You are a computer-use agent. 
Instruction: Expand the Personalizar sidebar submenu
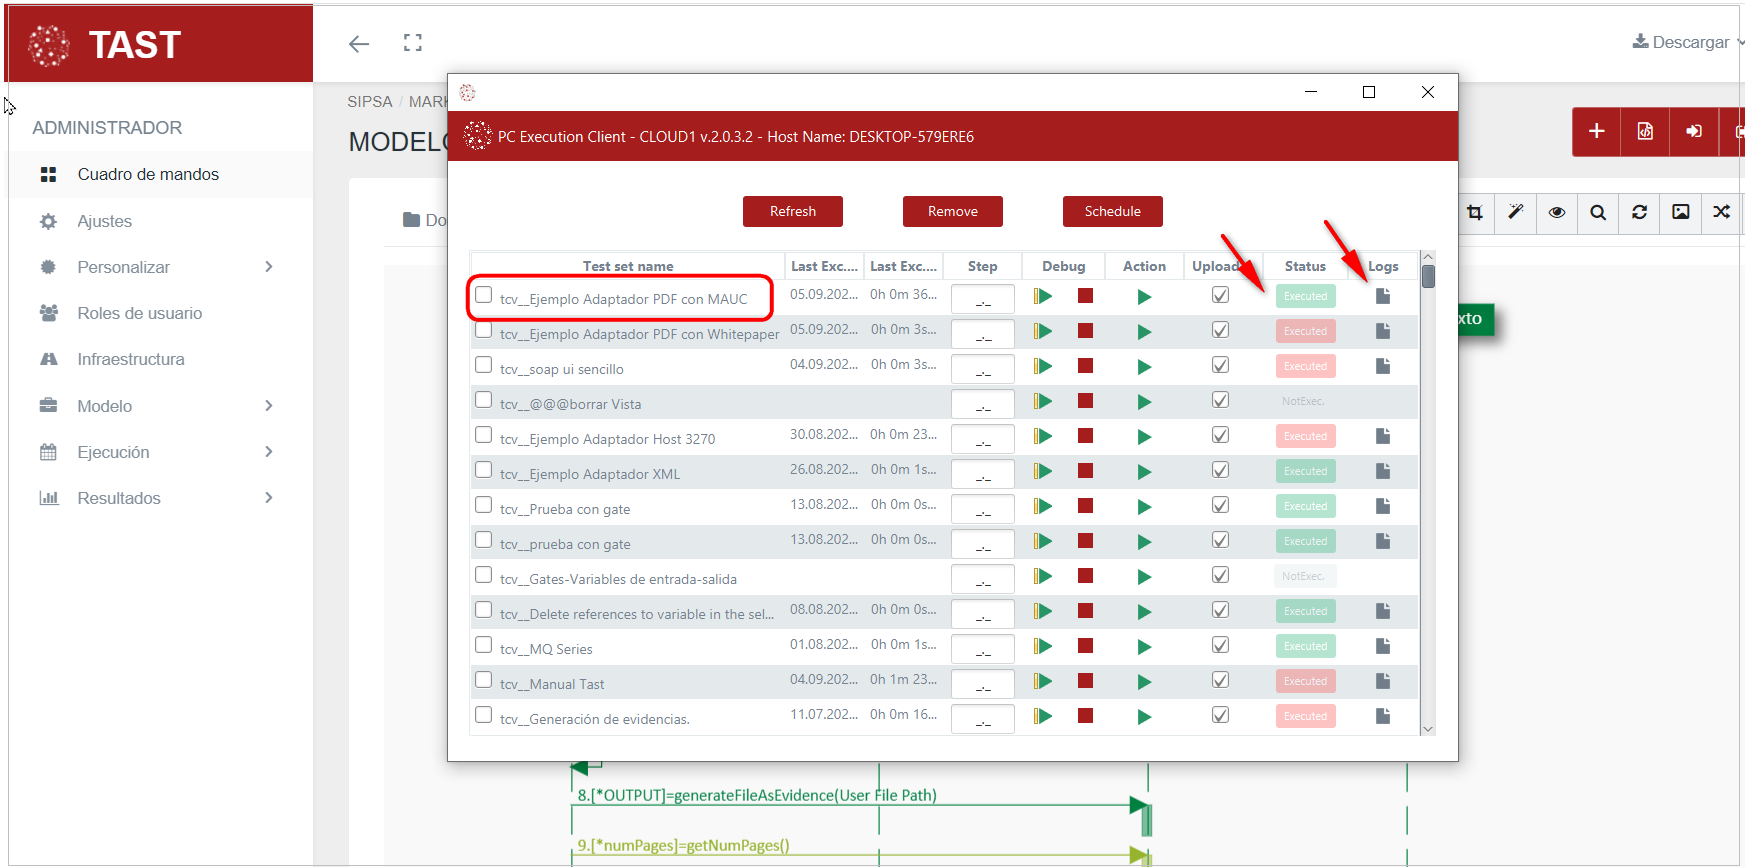click(268, 267)
